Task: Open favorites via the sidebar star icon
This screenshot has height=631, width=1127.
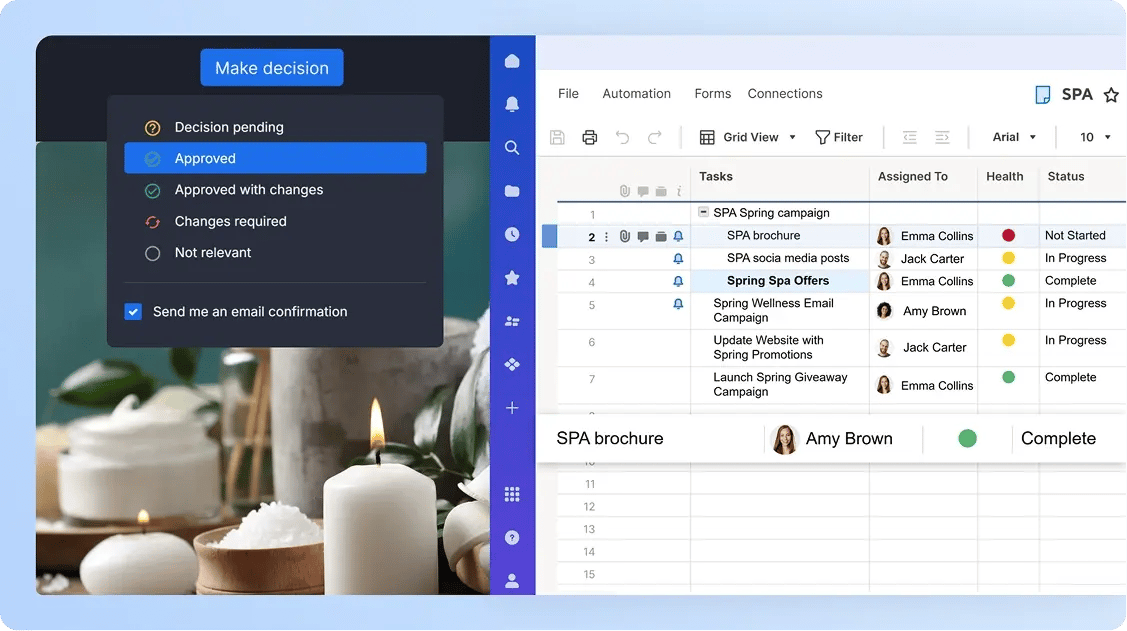Action: click(512, 277)
